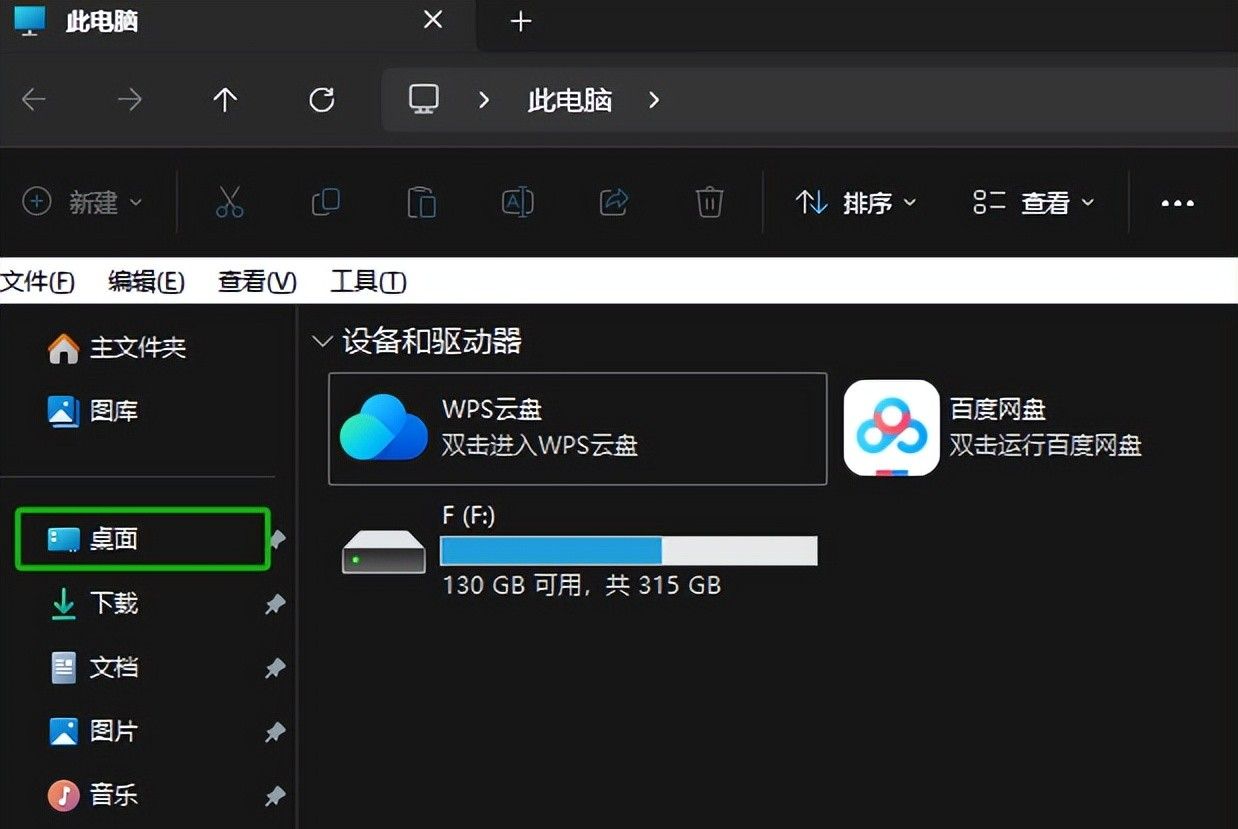Open the 工具(T) menu
1238x829 pixels.
pyautogui.click(x=367, y=282)
